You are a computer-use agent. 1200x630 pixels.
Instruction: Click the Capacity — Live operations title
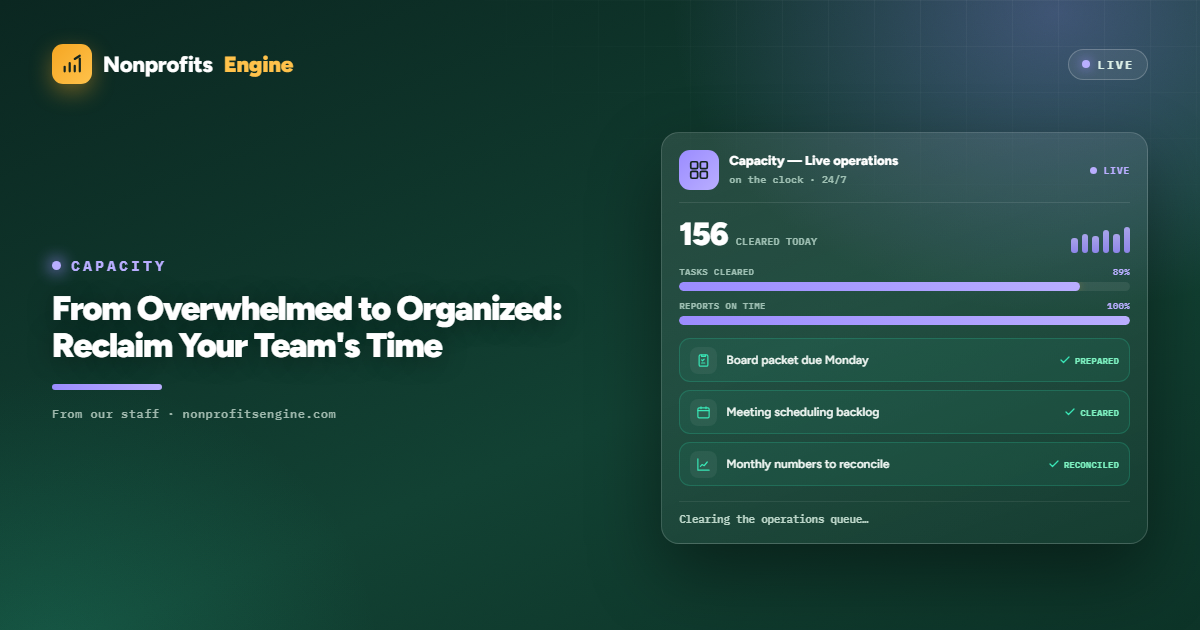(x=813, y=161)
